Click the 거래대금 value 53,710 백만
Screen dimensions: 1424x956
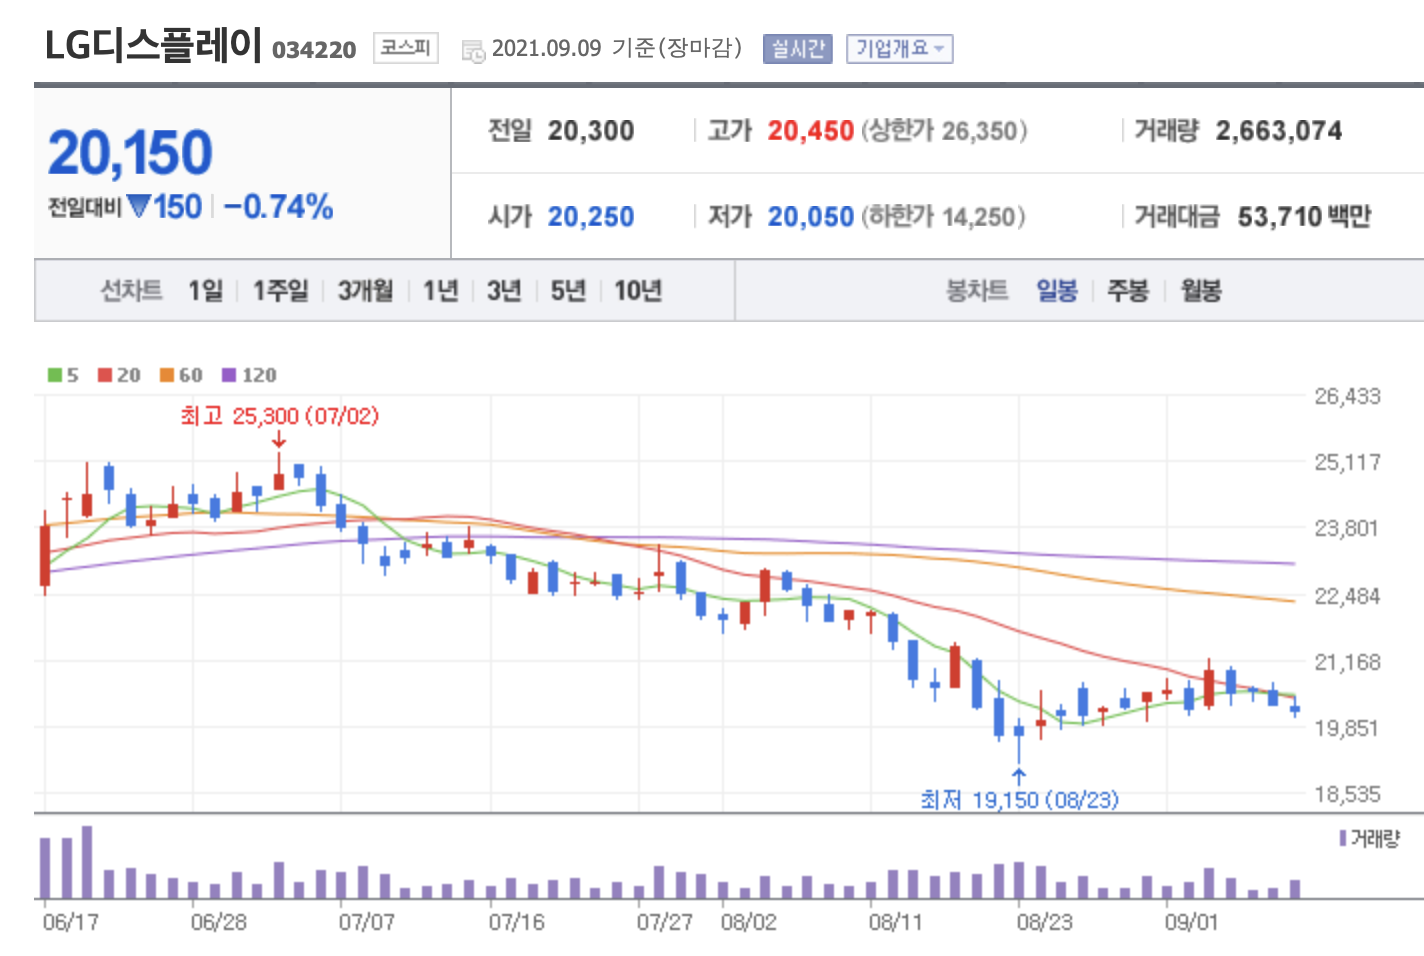[x=1304, y=217]
